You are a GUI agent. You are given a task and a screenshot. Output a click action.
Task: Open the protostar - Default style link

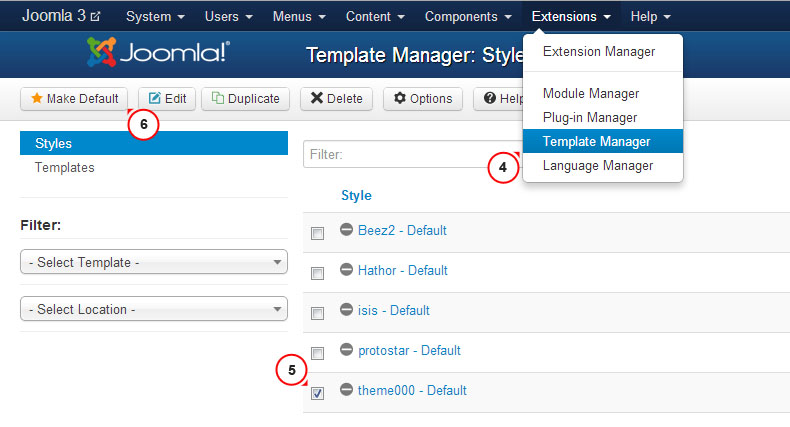coord(409,350)
